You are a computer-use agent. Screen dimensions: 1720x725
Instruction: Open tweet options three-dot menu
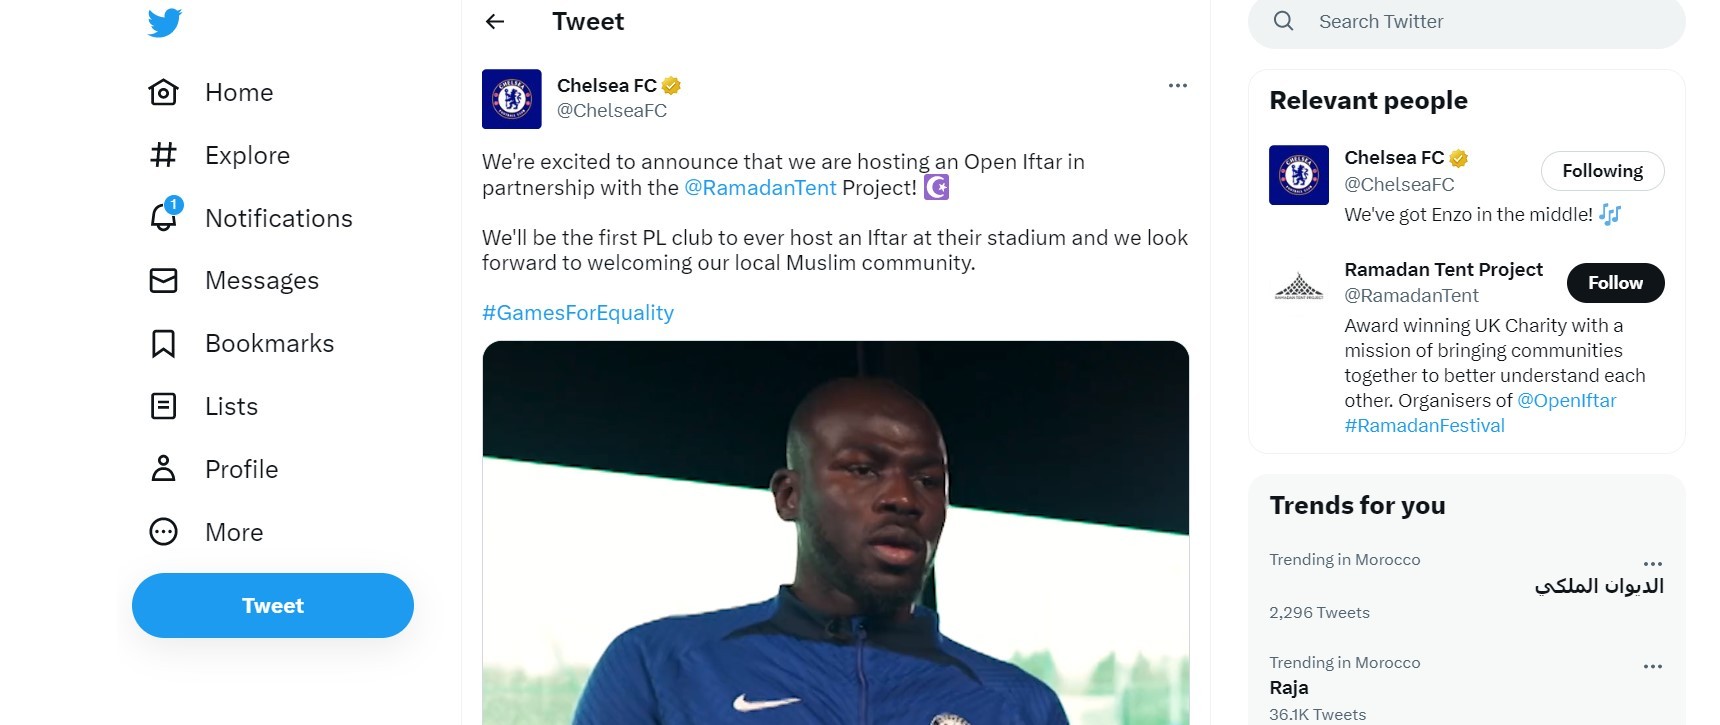pyautogui.click(x=1178, y=85)
